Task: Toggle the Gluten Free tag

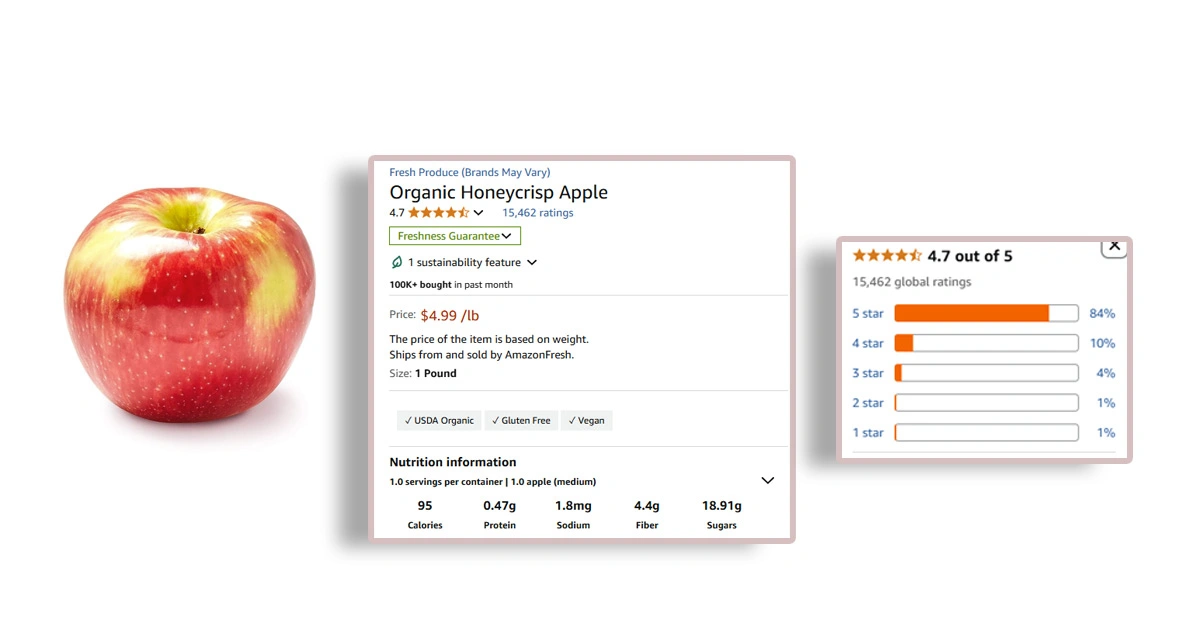Action: (x=521, y=421)
